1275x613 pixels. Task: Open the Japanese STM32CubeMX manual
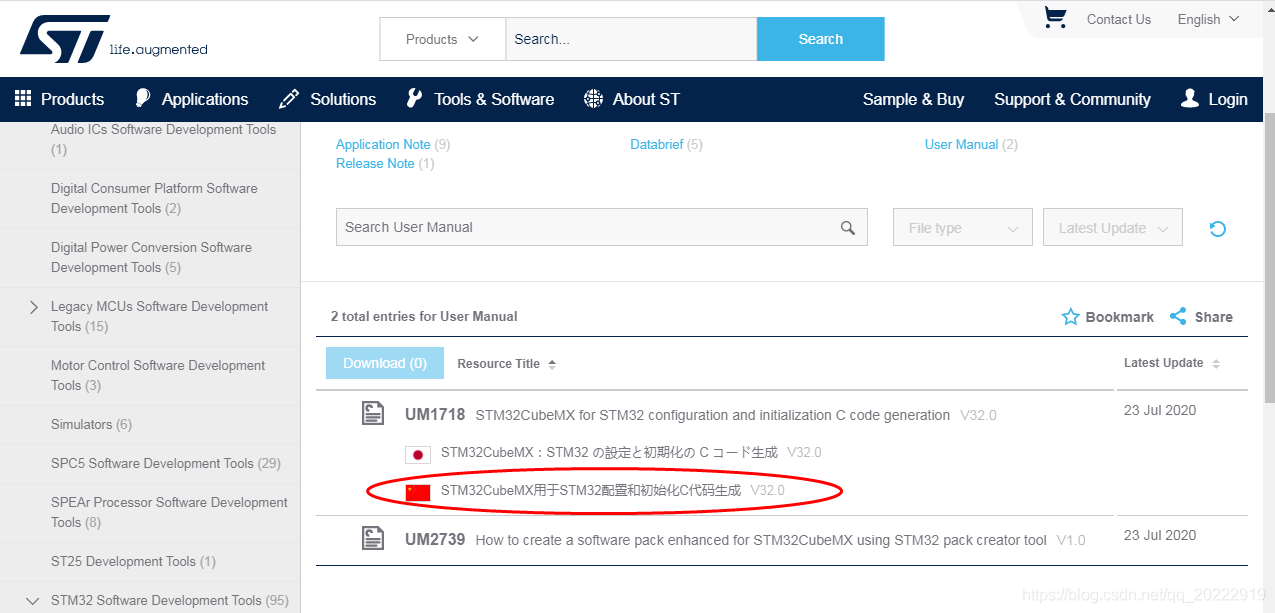click(x=609, y=453)
